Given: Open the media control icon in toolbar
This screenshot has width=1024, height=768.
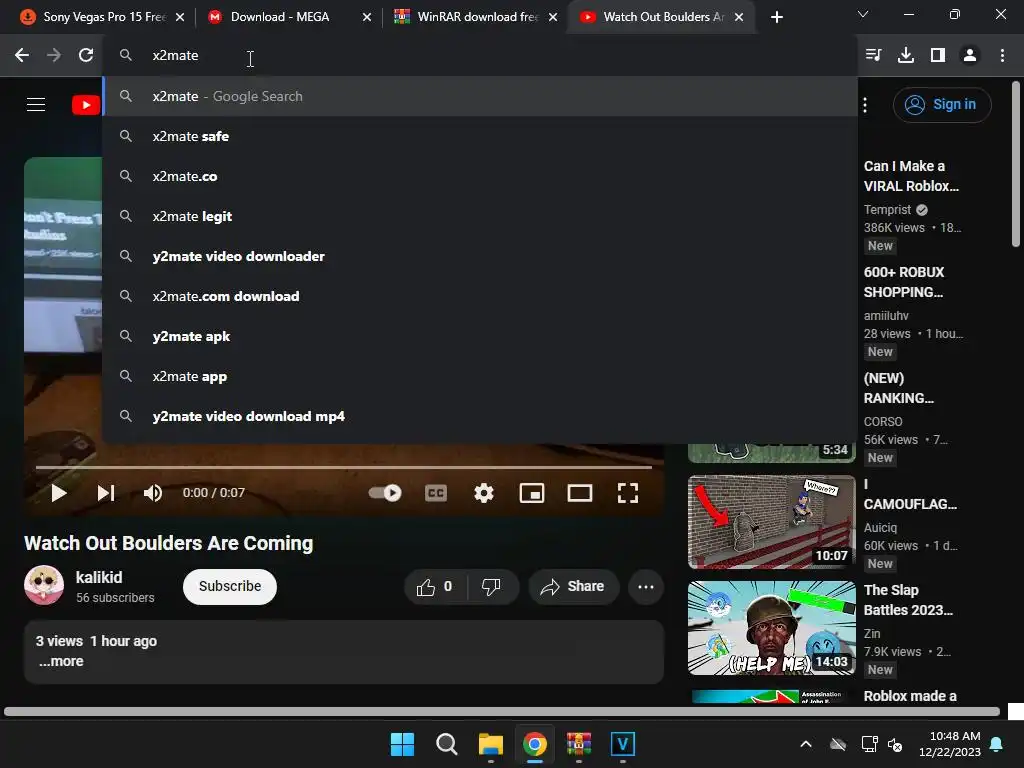Looking at the screenshot, I should (x=873, y=56).
